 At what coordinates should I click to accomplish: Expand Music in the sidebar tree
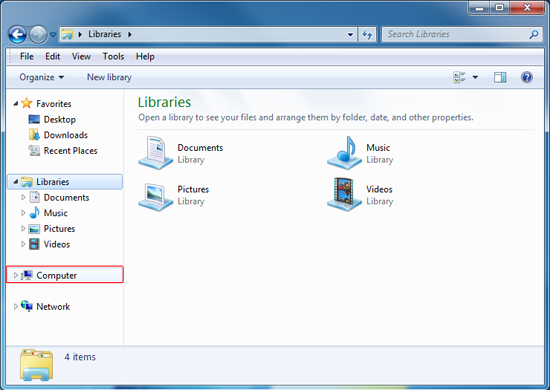pos(23,213)
